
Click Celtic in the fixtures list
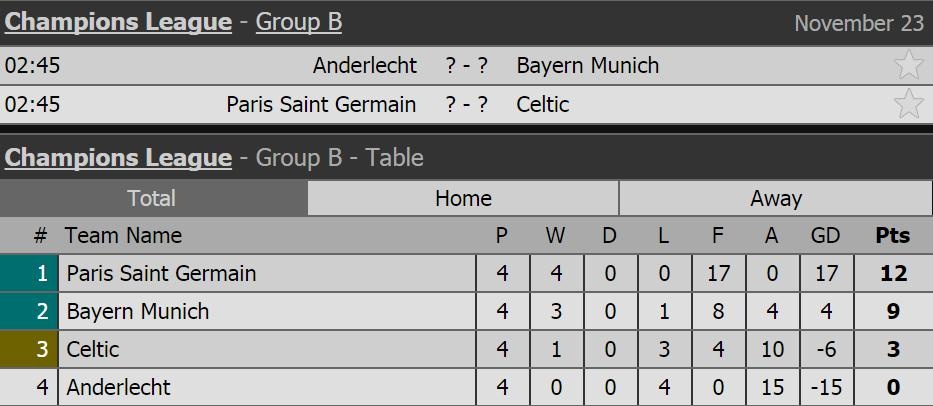click(543, 104)
